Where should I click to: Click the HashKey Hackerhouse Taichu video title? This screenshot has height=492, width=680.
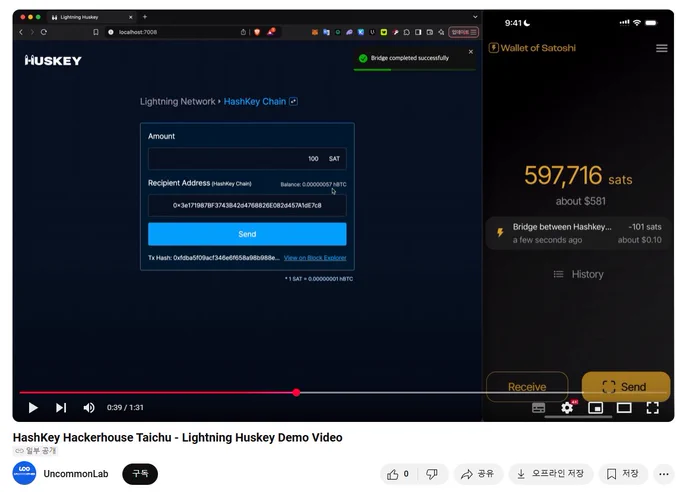[177, 437]
